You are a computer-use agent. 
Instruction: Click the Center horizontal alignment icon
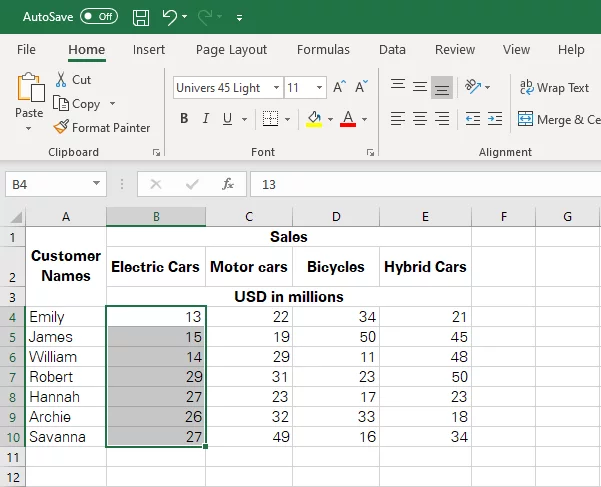[420, 119]
